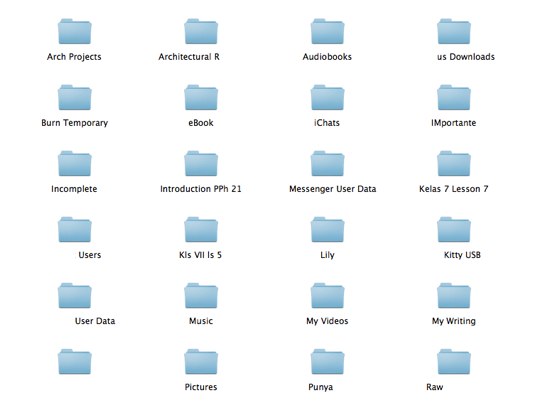The width and height of the screenshot is (550, 413).
Task: Select the Raw folder icon
Action: [454, 362]
